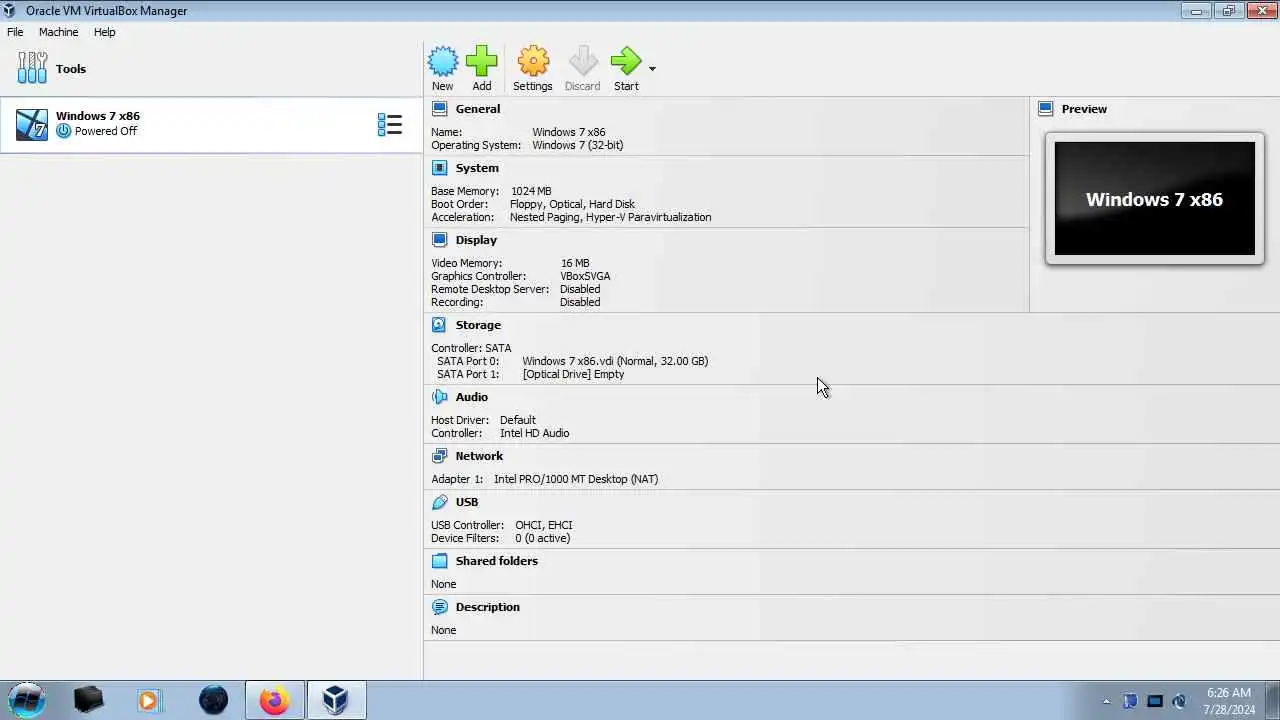Click the green Add machine icon
This screenshot has height=720, width=1280.
click(482, 62)
